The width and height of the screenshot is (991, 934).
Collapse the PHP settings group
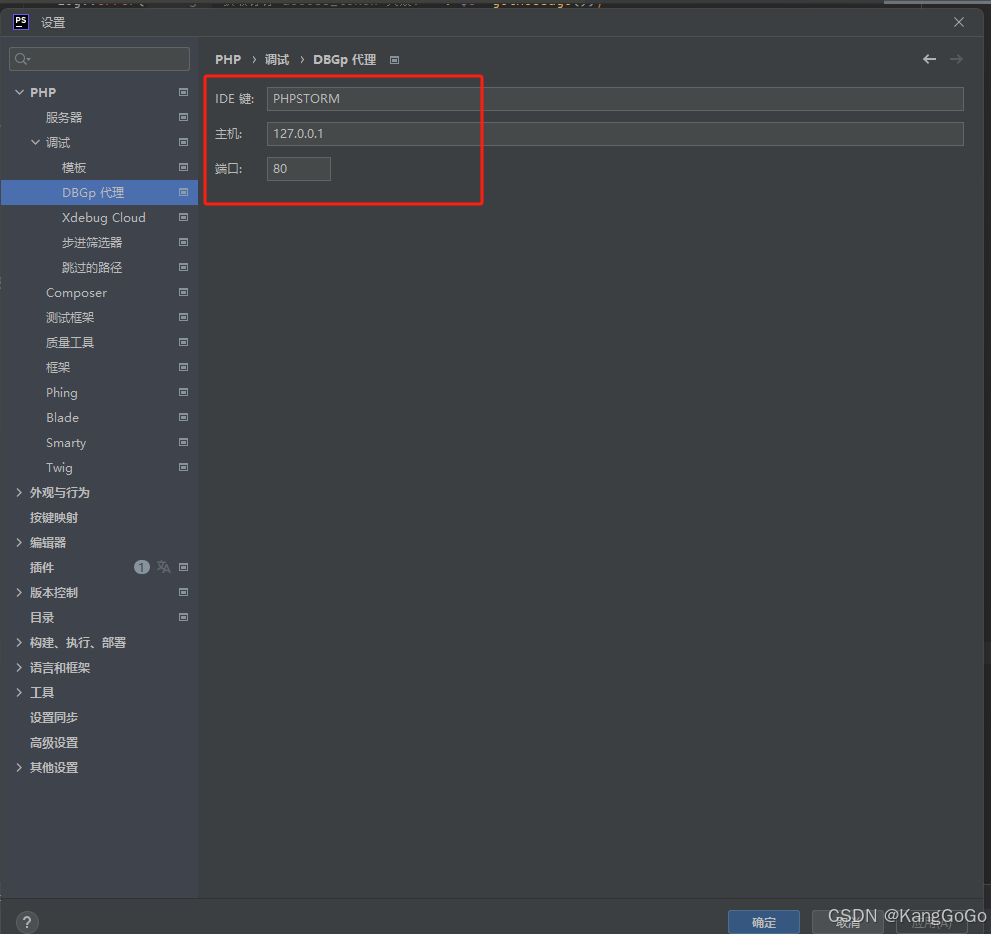[20, 92]
